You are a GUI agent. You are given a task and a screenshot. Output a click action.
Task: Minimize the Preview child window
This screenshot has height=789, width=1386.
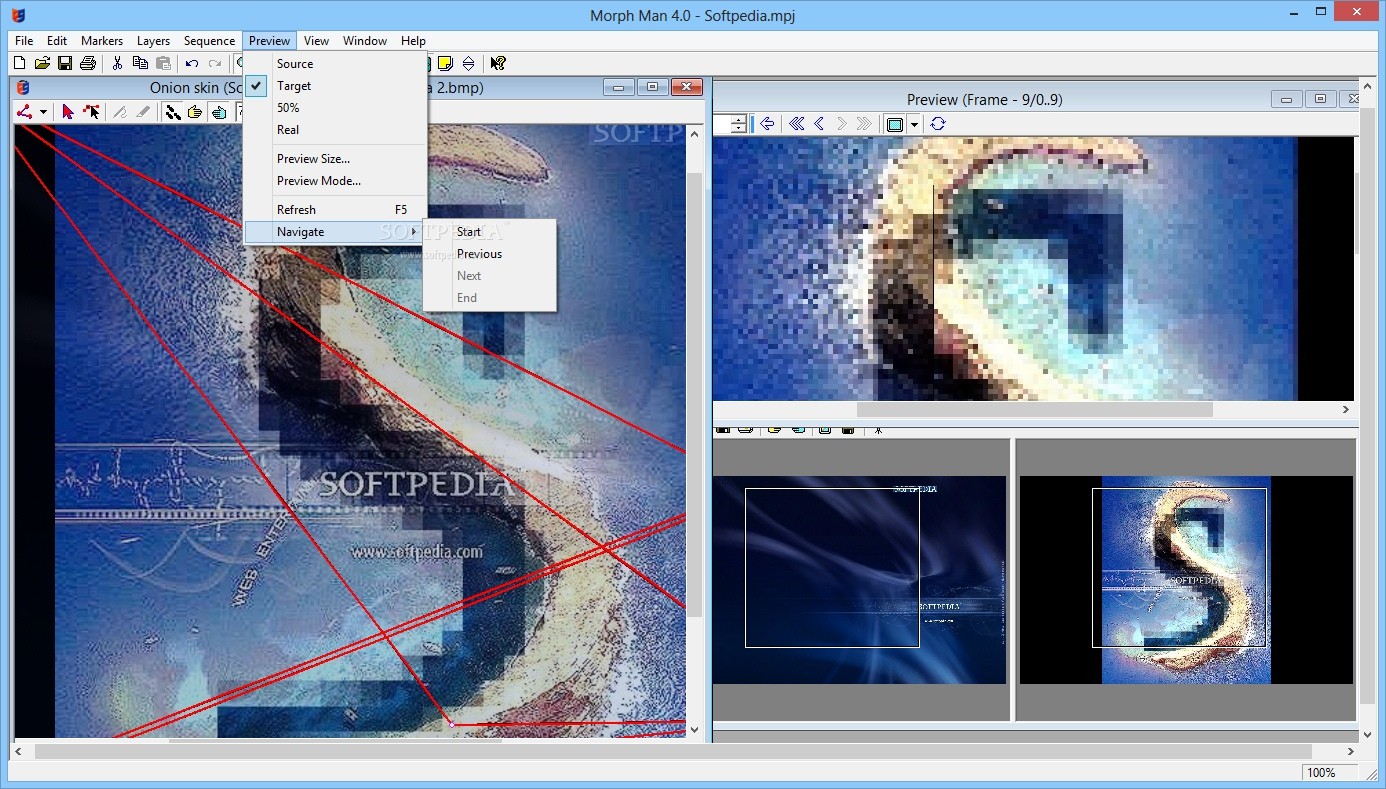pyautogui.click(x=1287, y=99)
